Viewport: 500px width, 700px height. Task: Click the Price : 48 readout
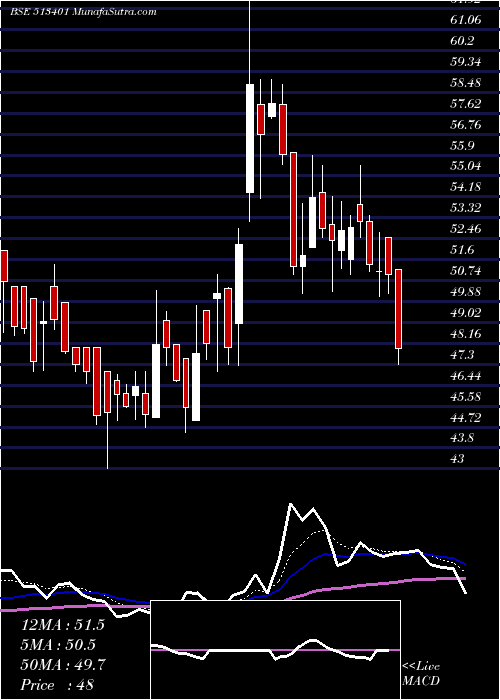(x=57, y=685)
